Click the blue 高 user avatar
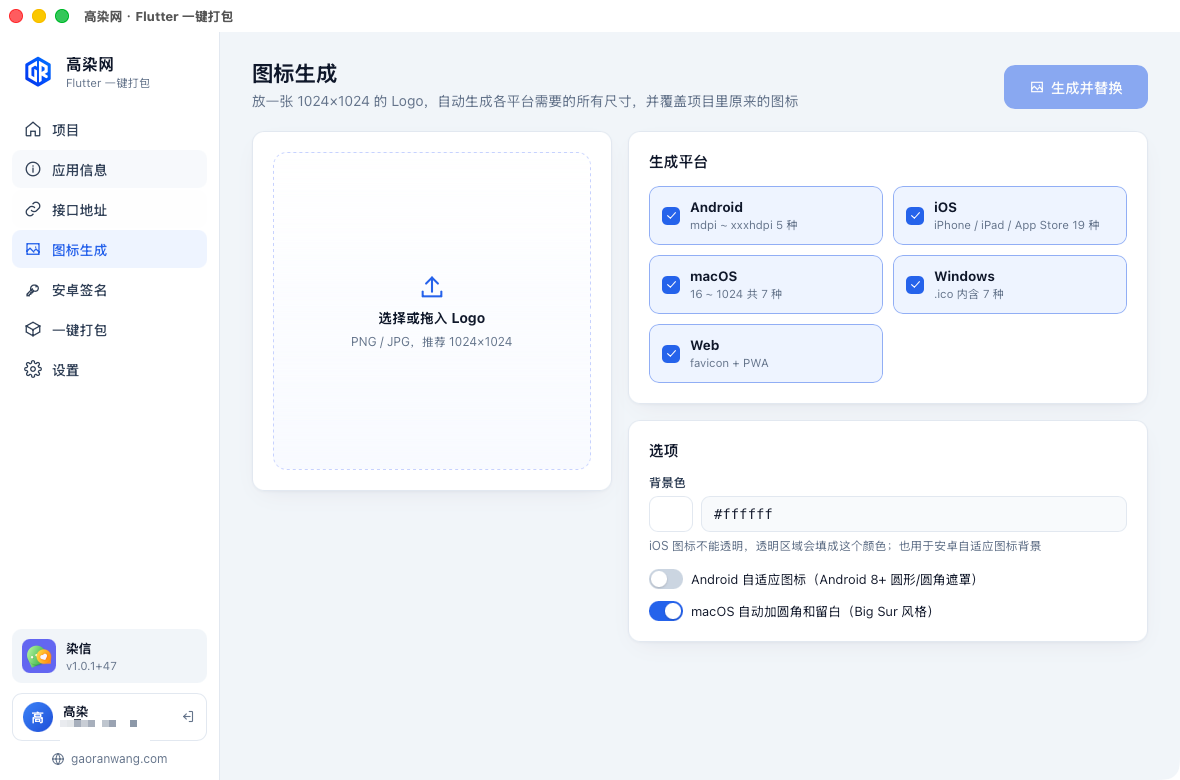1180x780 pixels. (38, 718)
